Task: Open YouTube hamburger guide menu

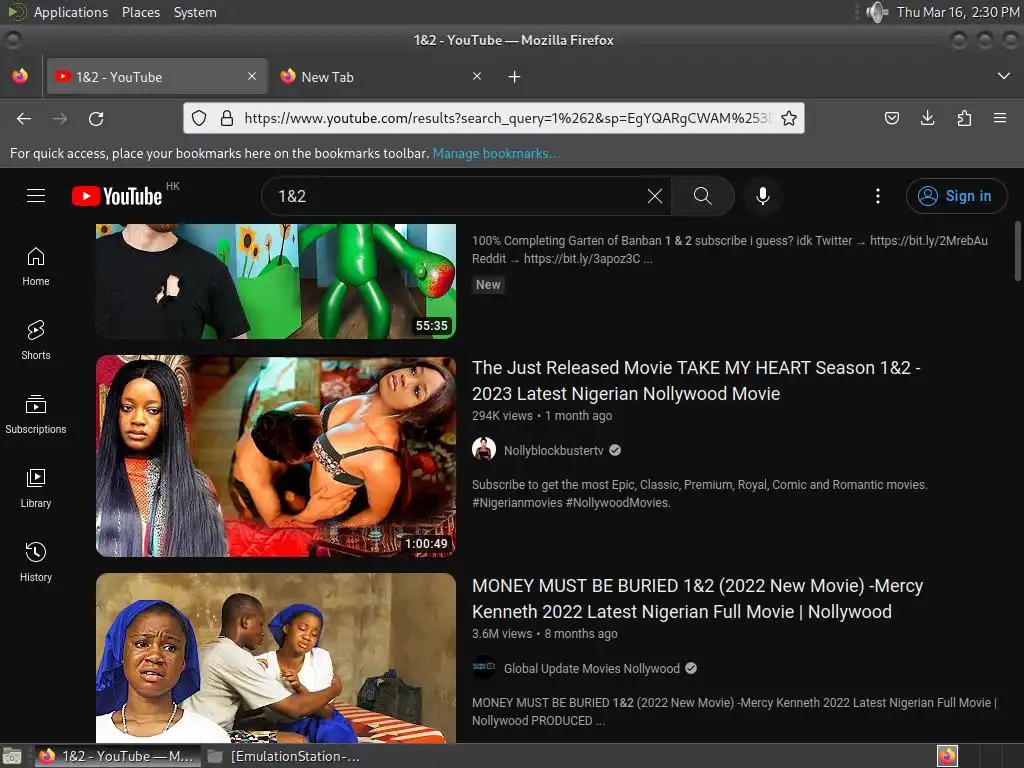Action: click(36, 195)
